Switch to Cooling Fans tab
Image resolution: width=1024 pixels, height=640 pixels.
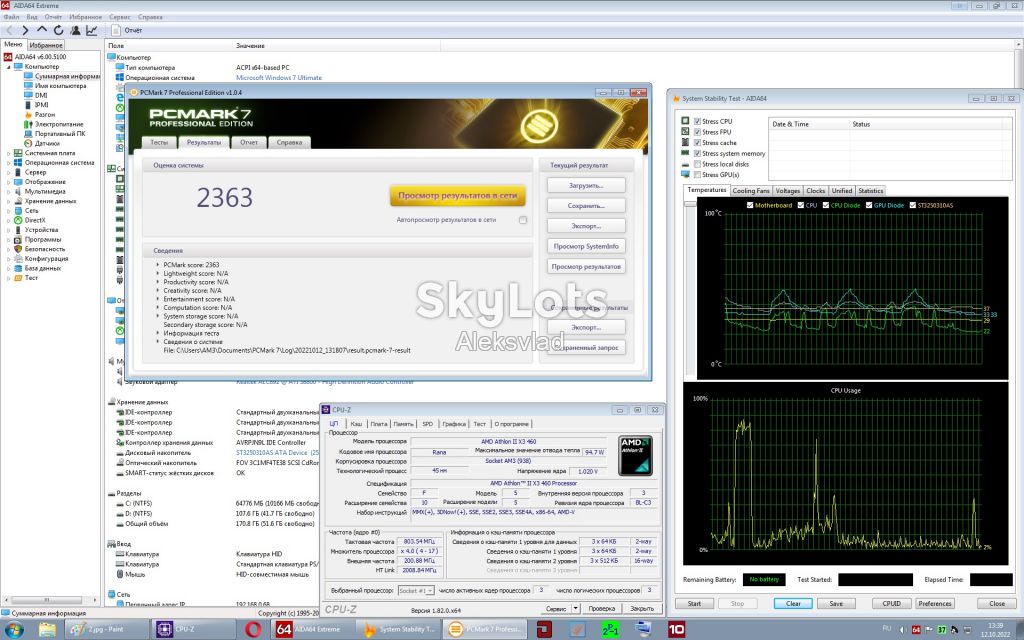(751, 191)
